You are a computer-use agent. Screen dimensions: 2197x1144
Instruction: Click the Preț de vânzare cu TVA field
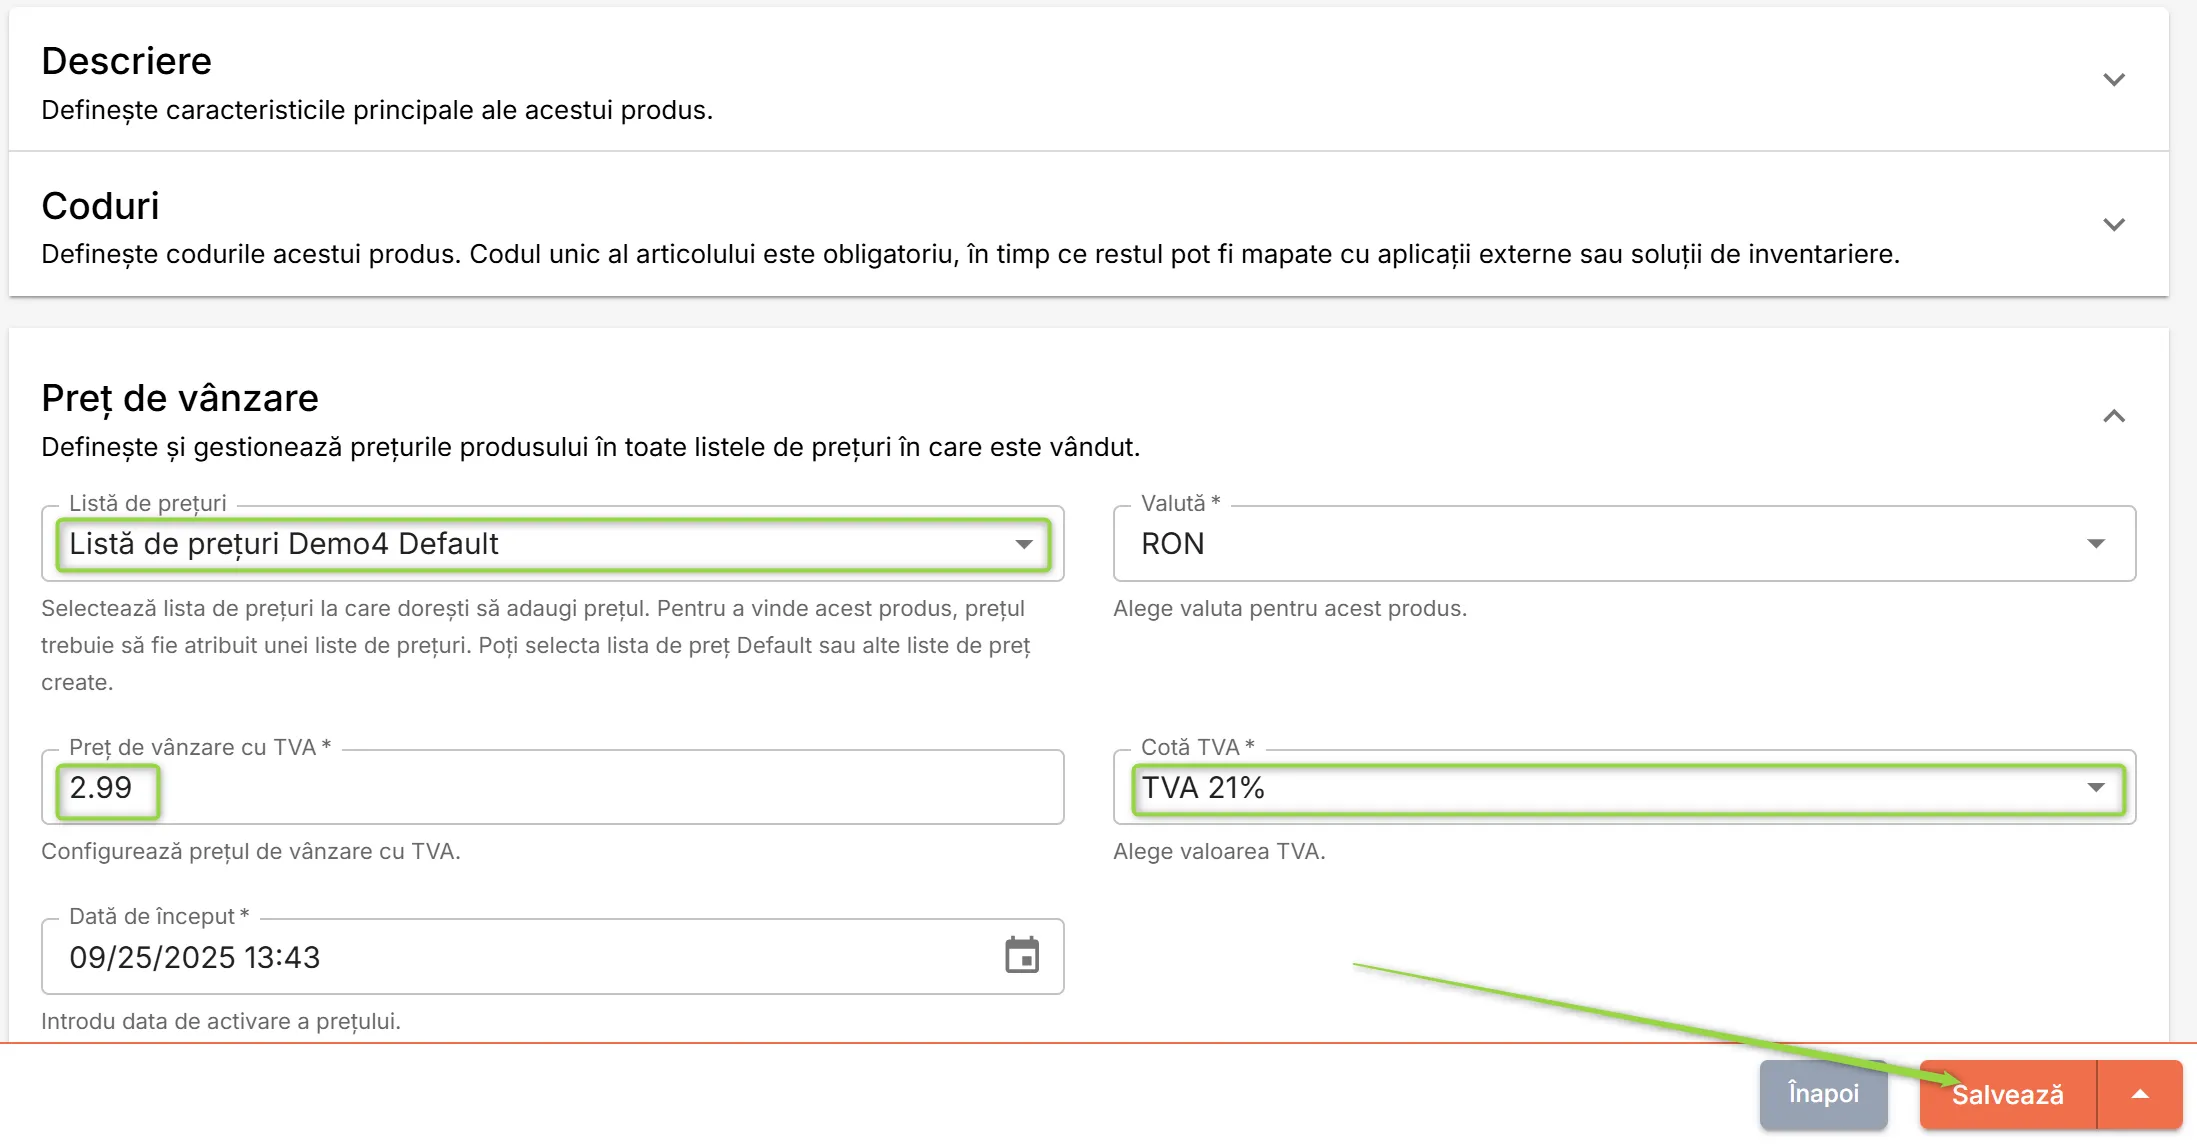[x=552, y=788]
